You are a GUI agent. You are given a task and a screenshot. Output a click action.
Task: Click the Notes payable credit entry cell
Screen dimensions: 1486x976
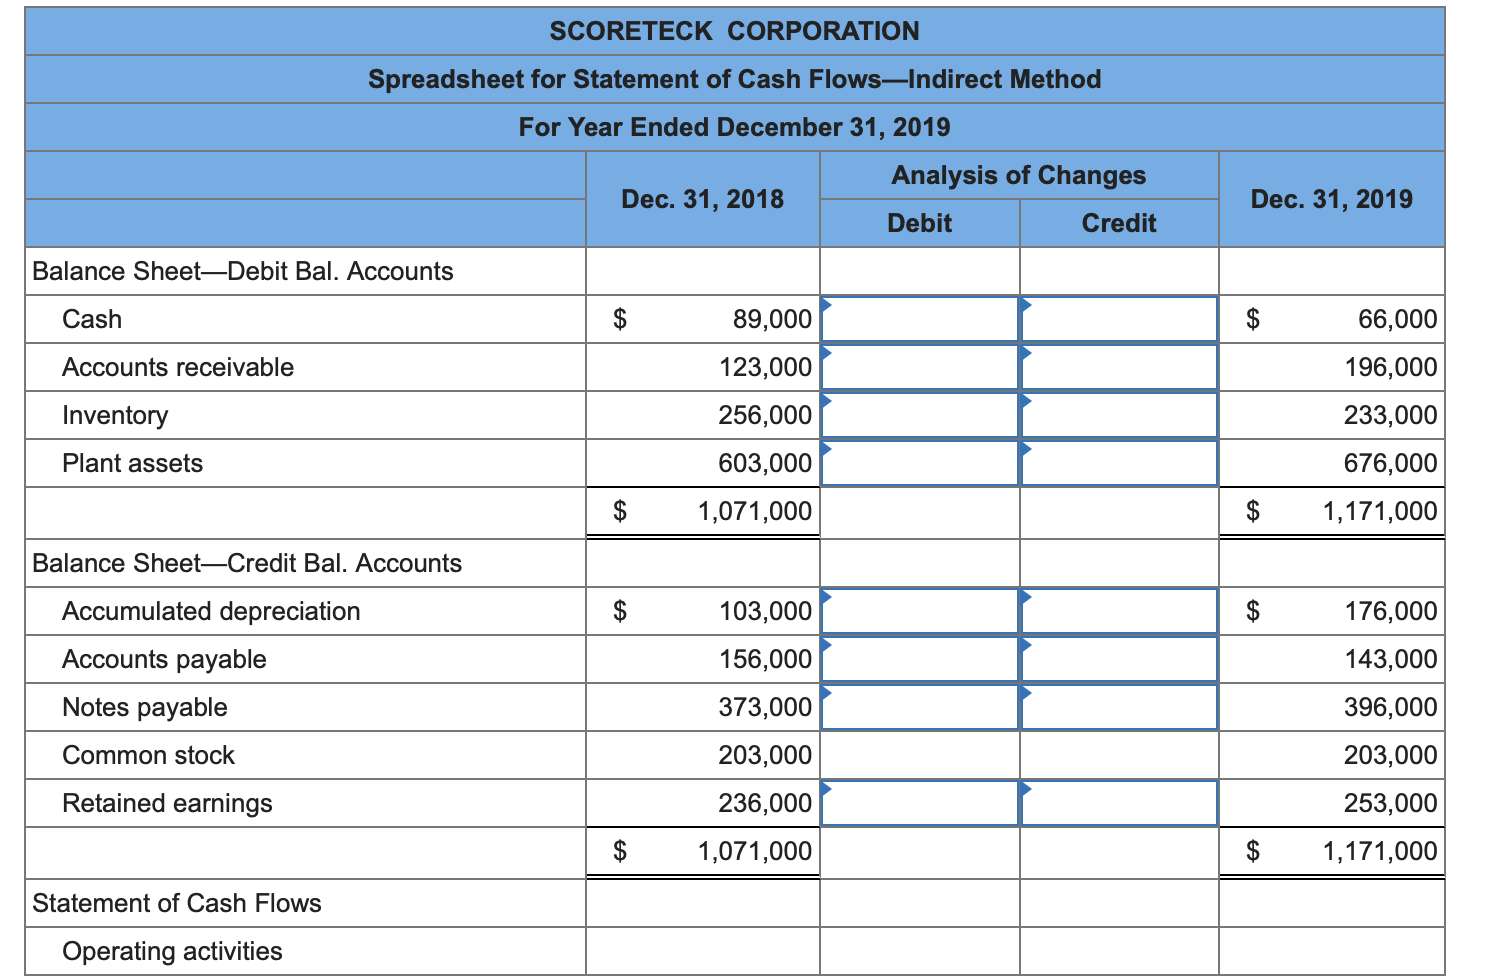point(1117,707)
